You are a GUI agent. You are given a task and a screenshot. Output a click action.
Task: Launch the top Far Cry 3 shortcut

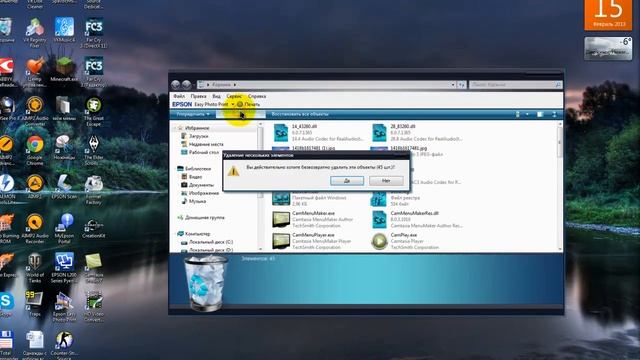[93, 33]
